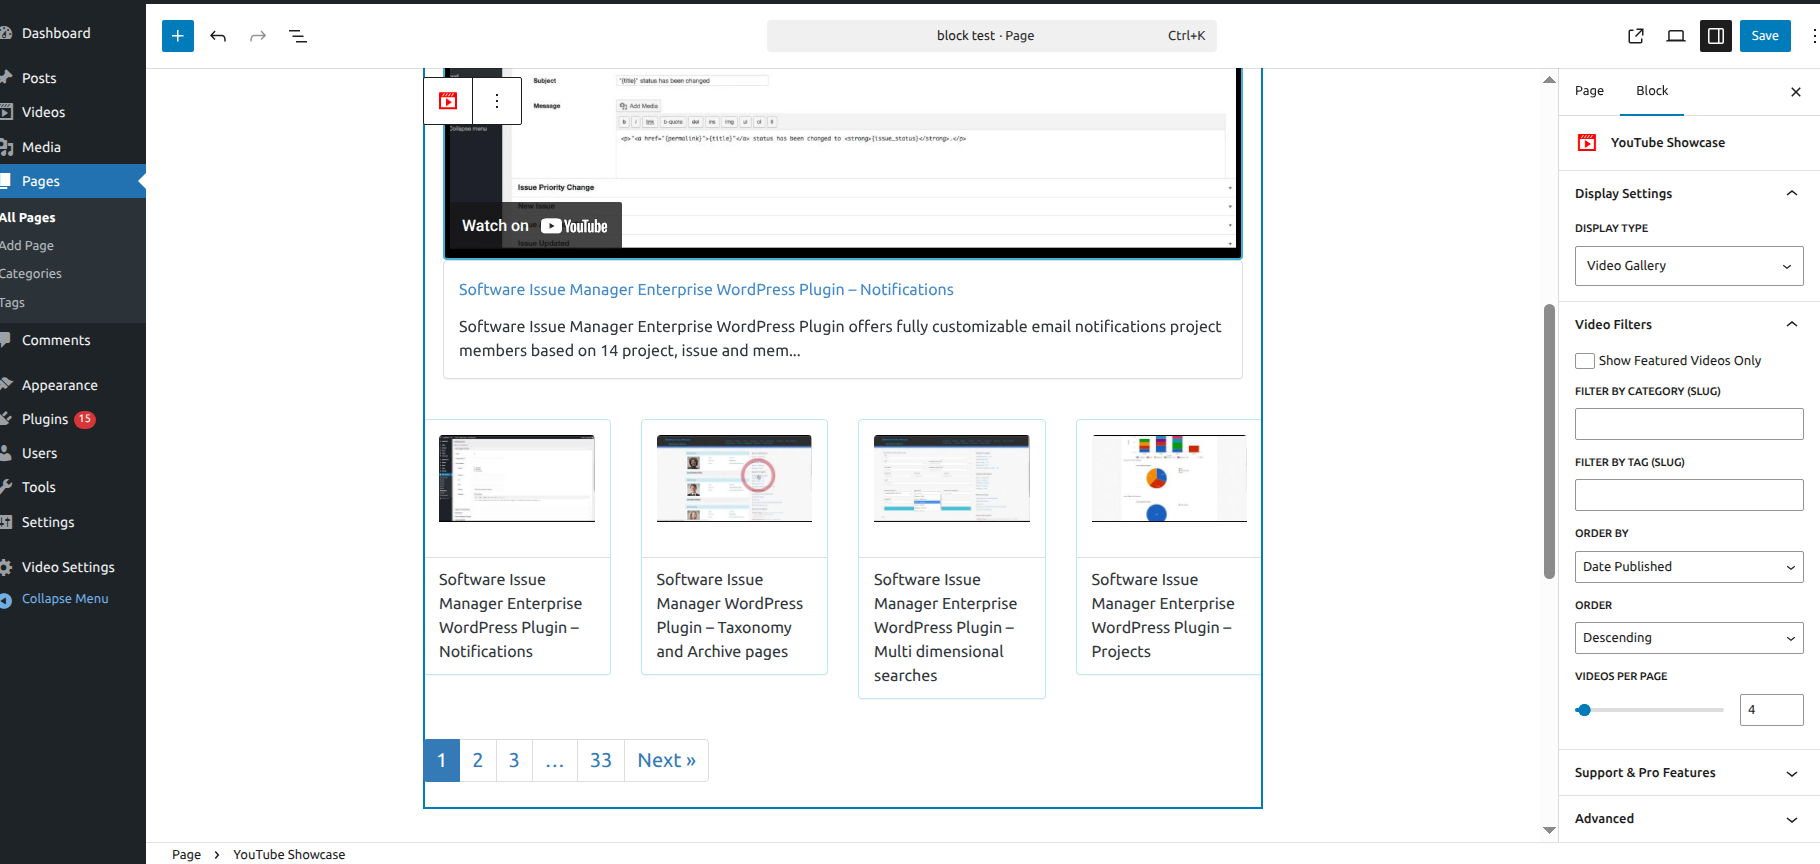The height and width of the screenshot is (864, 1820).
Task: Open Settings admin menu
Action: [48, 522]
